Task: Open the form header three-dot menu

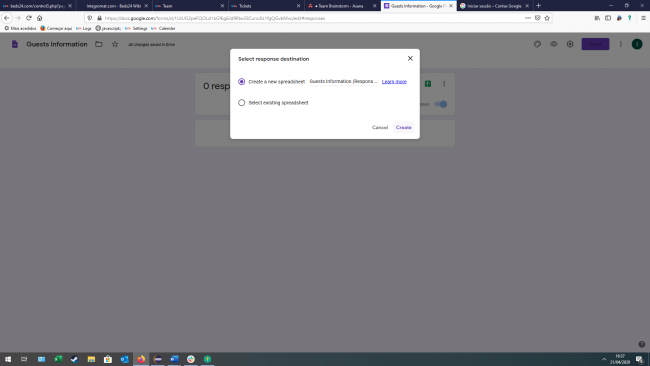Action: coord(621,44)
